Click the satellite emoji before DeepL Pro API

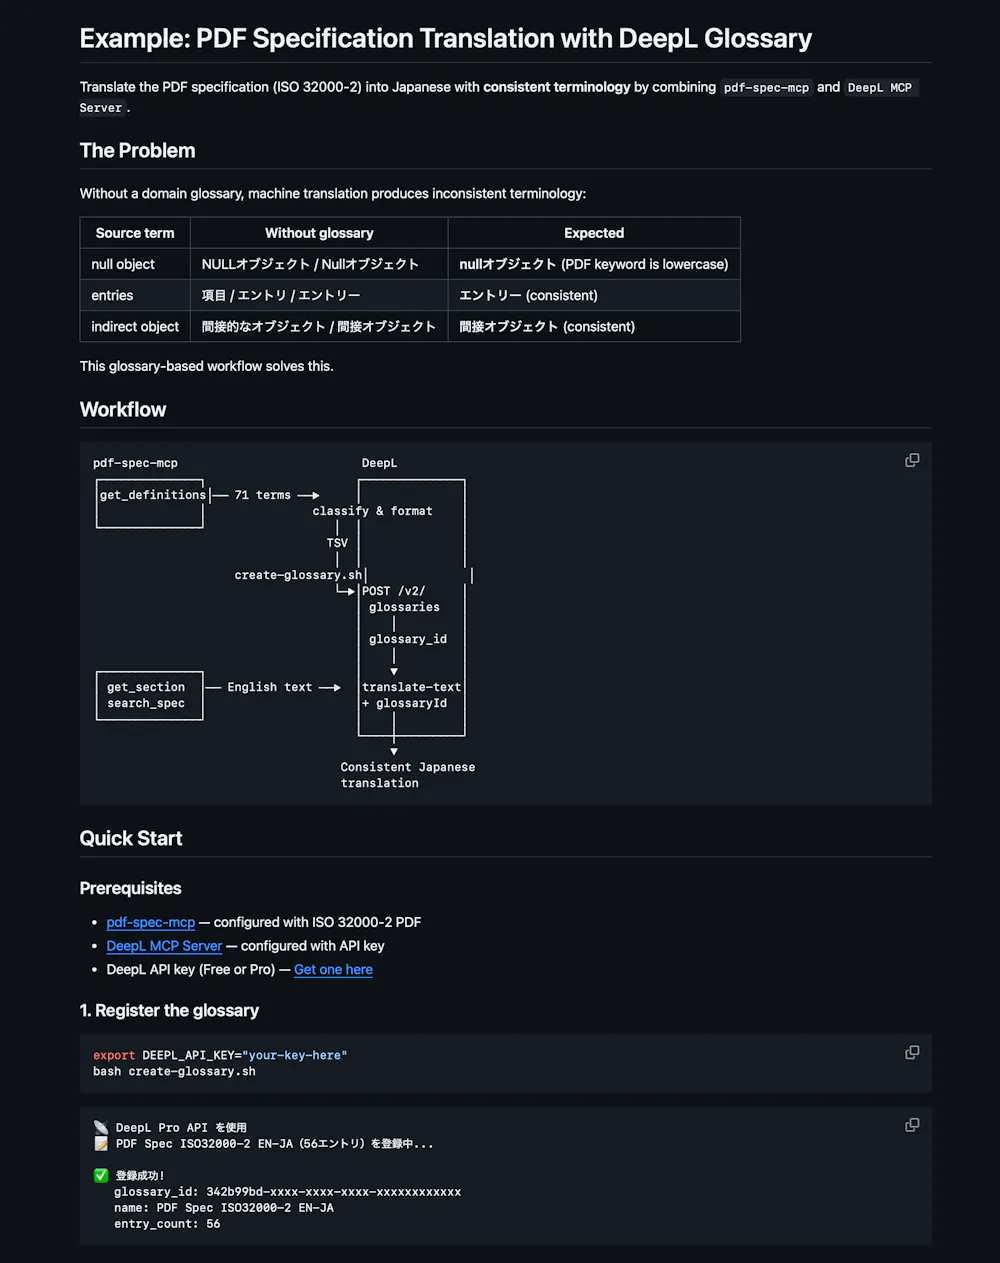click(x=101, y=1127)
